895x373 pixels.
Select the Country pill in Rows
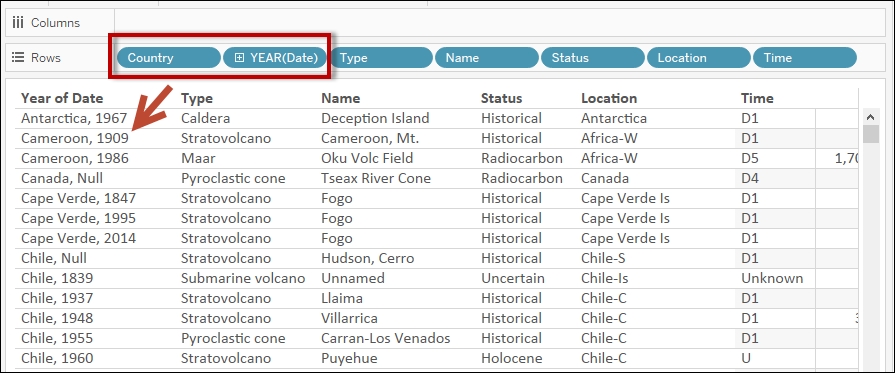click(x=169, y=58)
